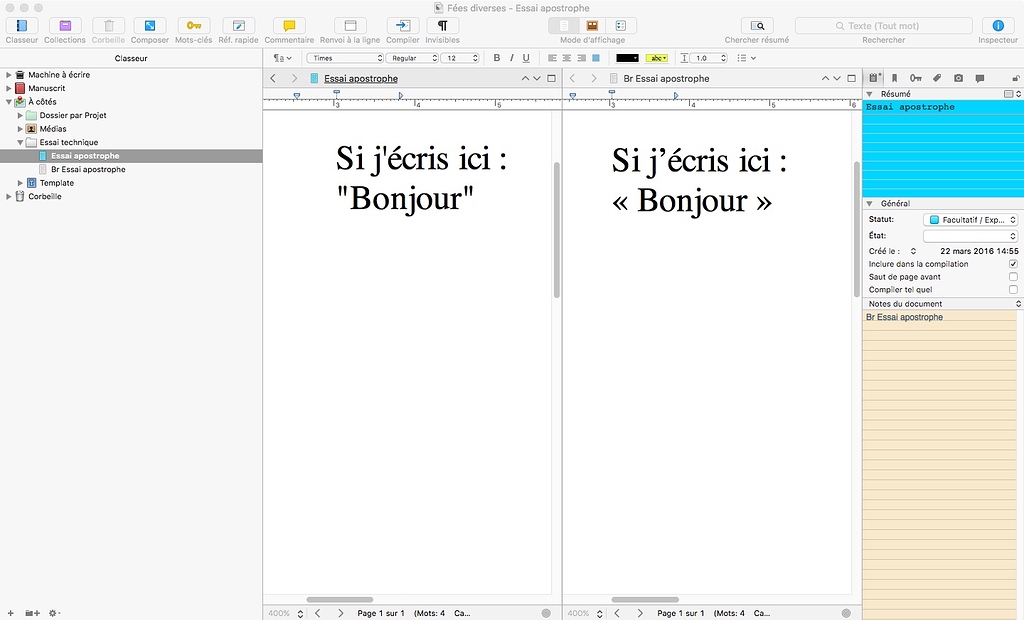Image resolution: width=1024 pixels, height=620 pixels.
Task: Open the black text color swatch
Action: (x=627, y=58)
